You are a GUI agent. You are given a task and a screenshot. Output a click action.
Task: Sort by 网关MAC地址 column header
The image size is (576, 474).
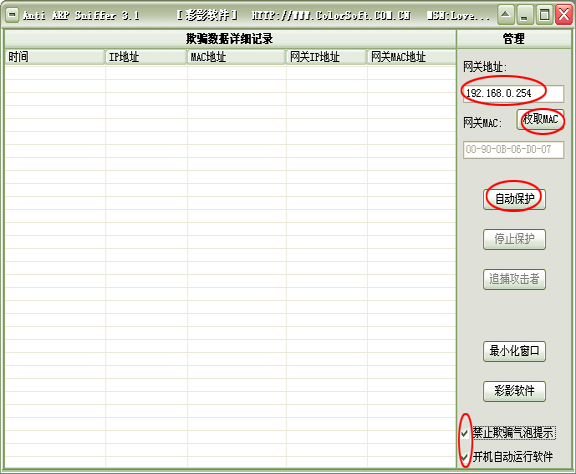click(412, 57)
